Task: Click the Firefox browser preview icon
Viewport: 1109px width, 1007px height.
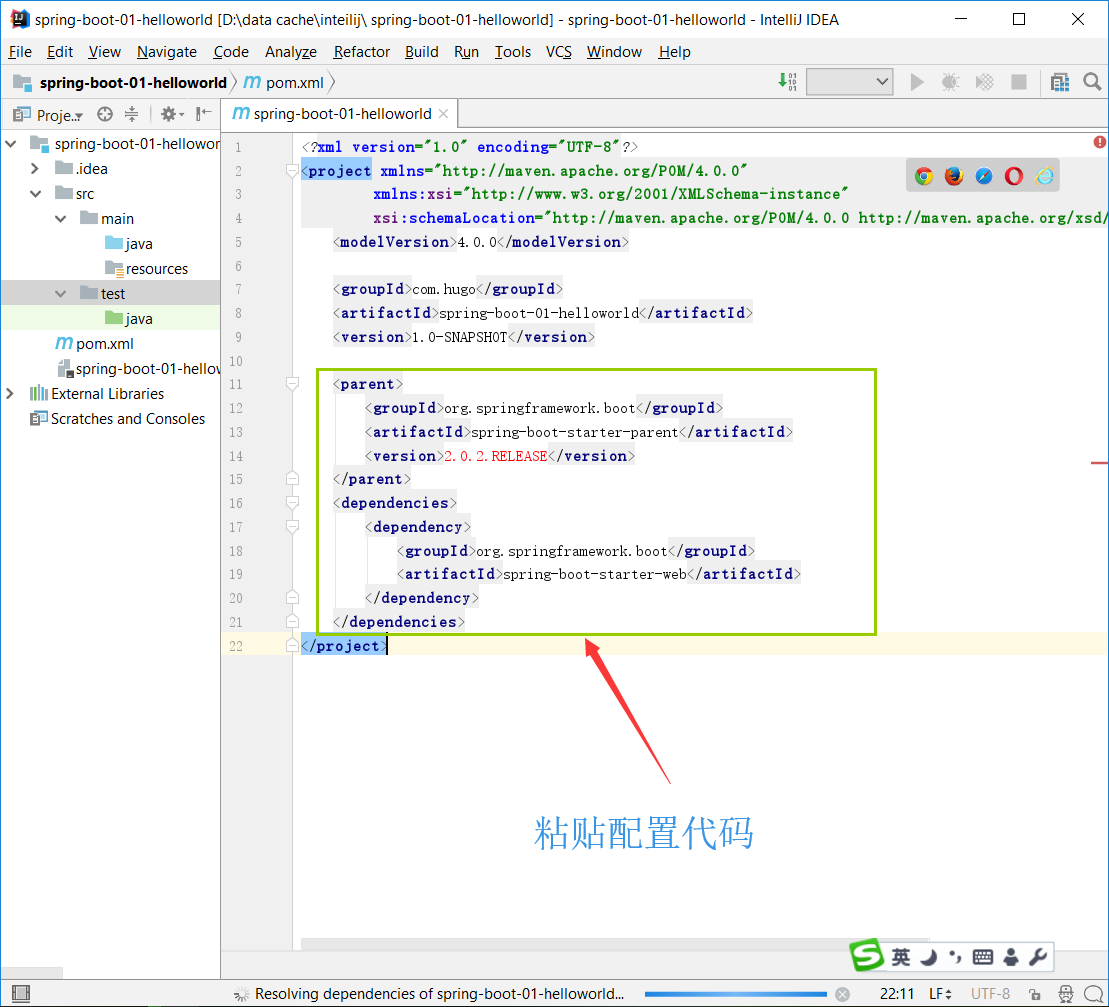Action: [954, 176]
